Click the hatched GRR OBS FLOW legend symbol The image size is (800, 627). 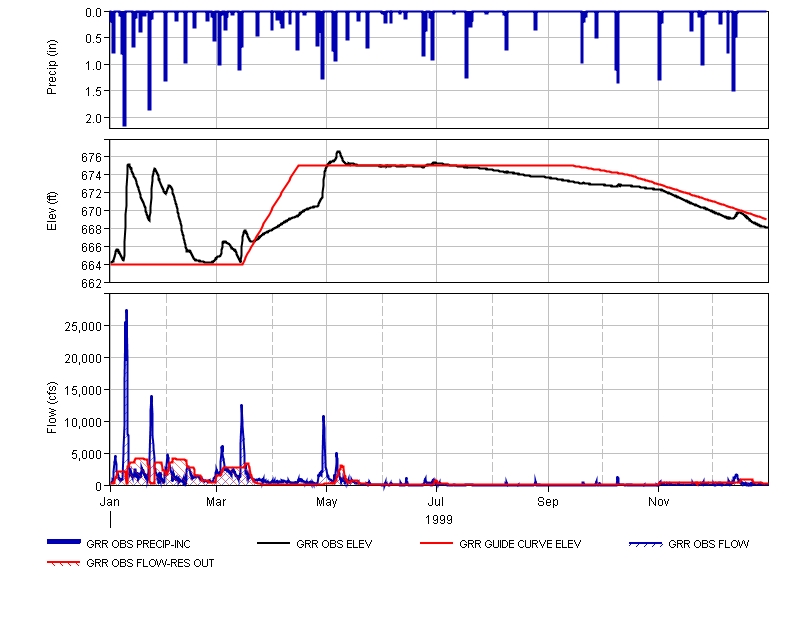[646, 544]
